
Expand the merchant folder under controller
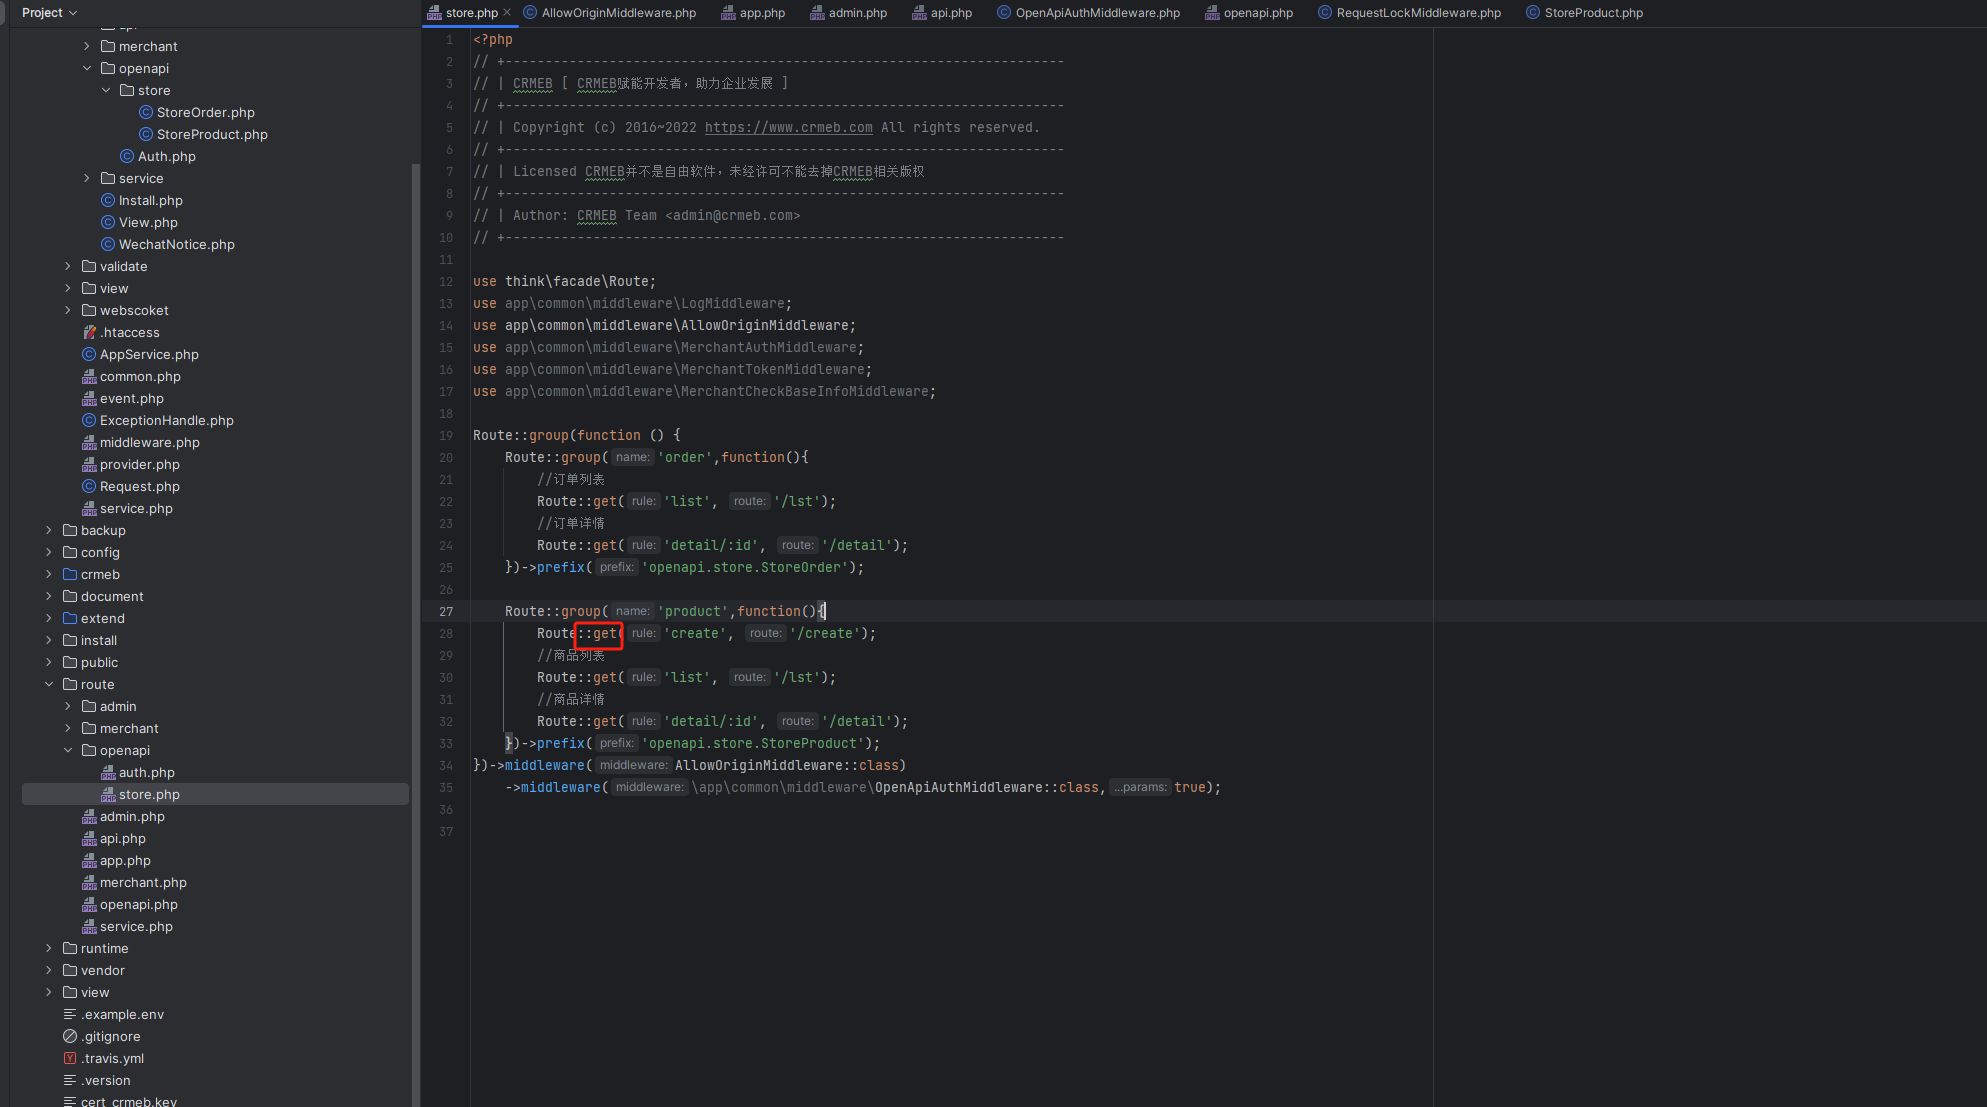point(87,47)
